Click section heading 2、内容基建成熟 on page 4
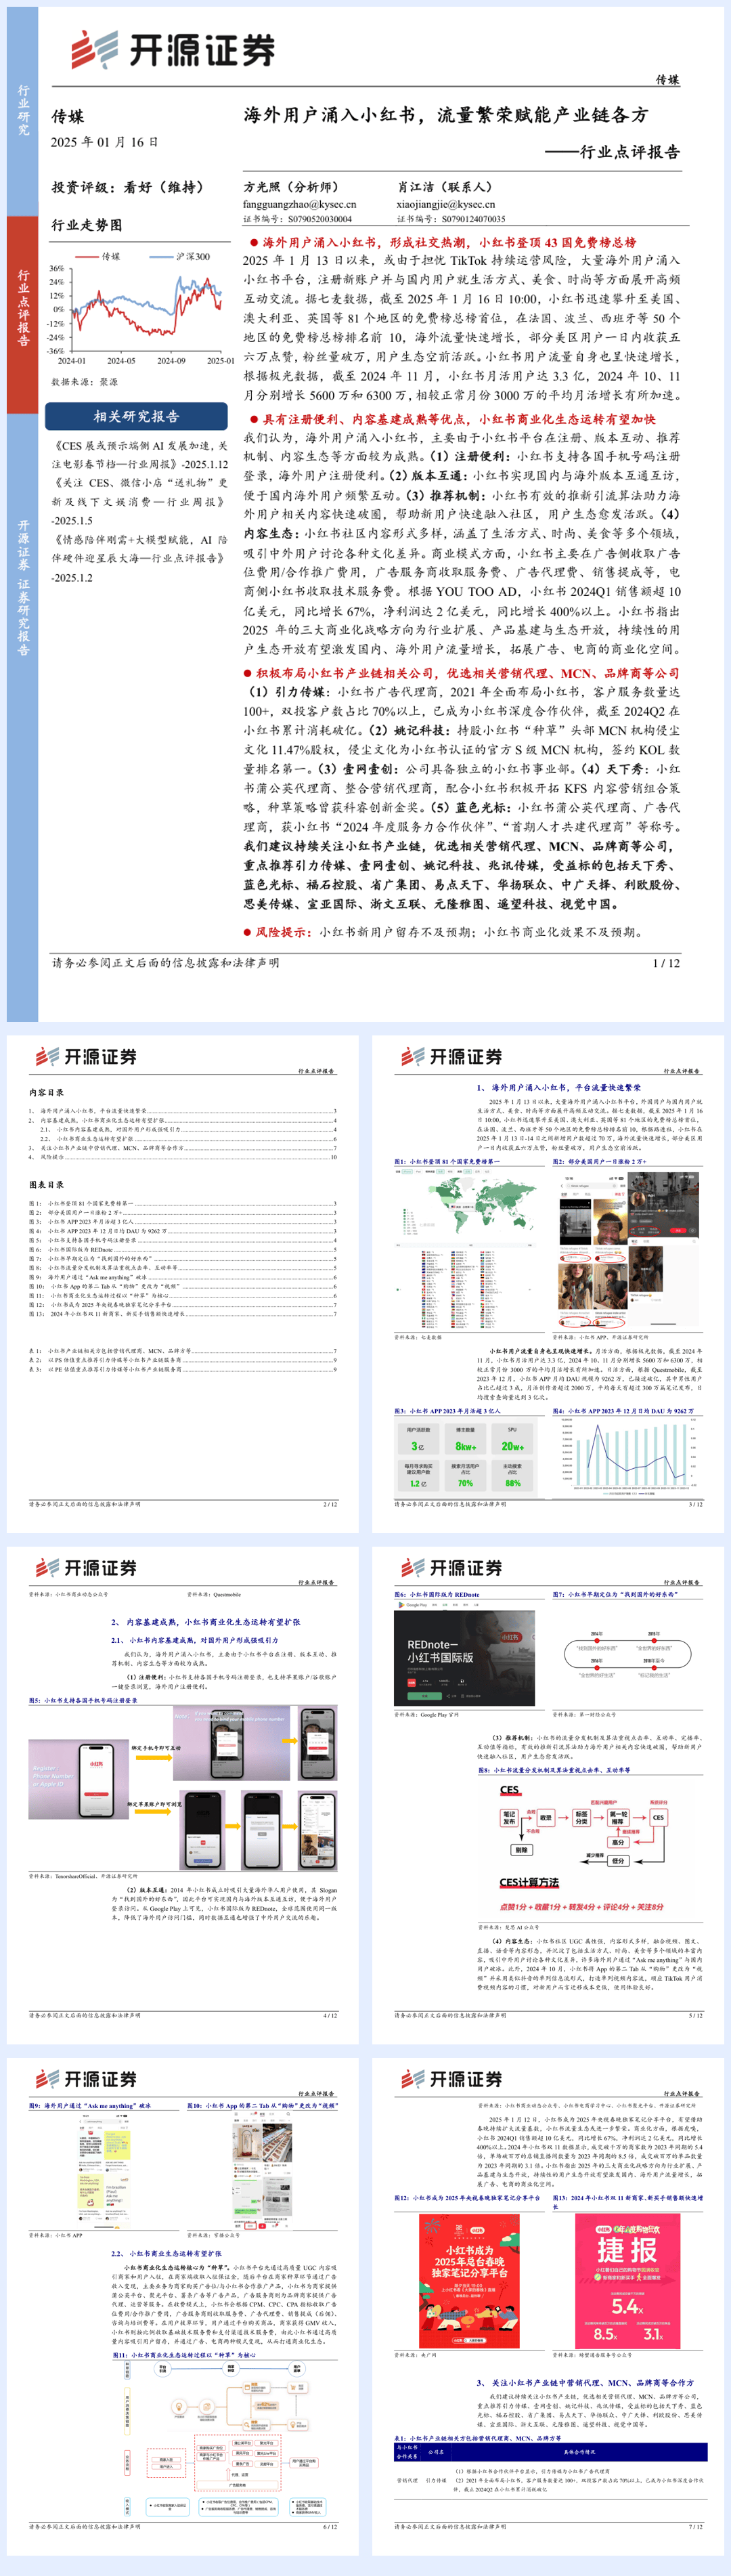 (x=205, y=1622)
